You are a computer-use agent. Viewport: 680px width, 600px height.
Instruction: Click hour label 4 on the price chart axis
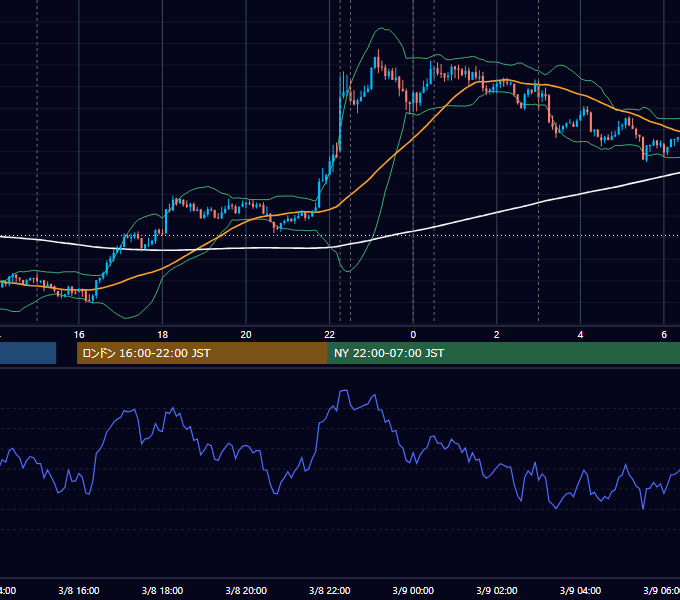tap(580, 334)
